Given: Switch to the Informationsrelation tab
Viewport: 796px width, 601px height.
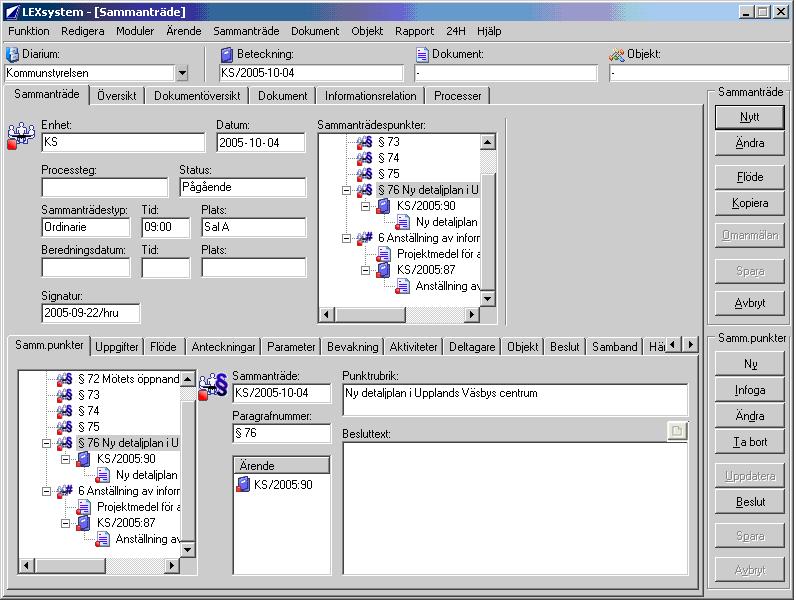Looking at the screenshot, I should (371, 96).
